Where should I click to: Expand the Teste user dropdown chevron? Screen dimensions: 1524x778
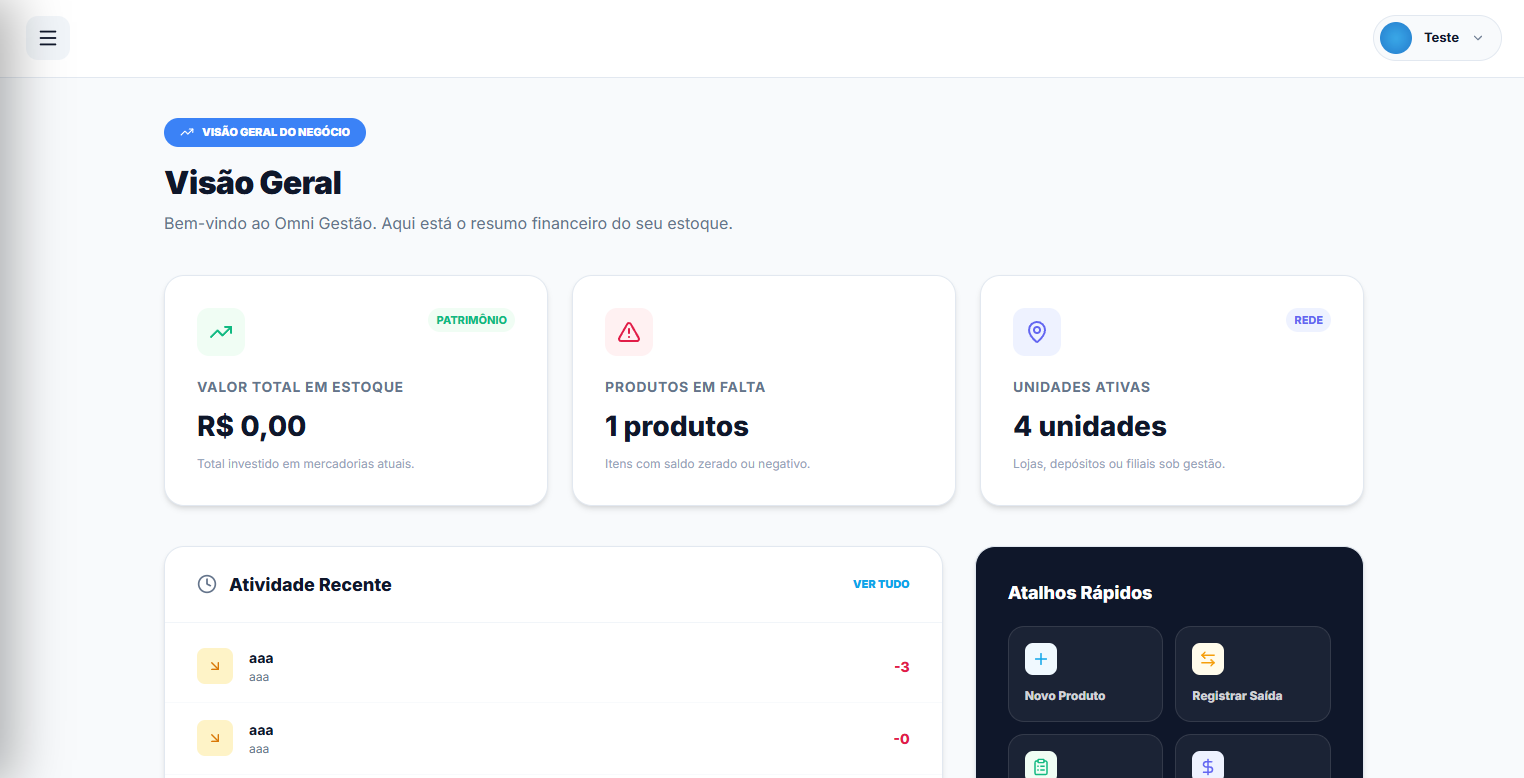click(x=1479, y=38)
